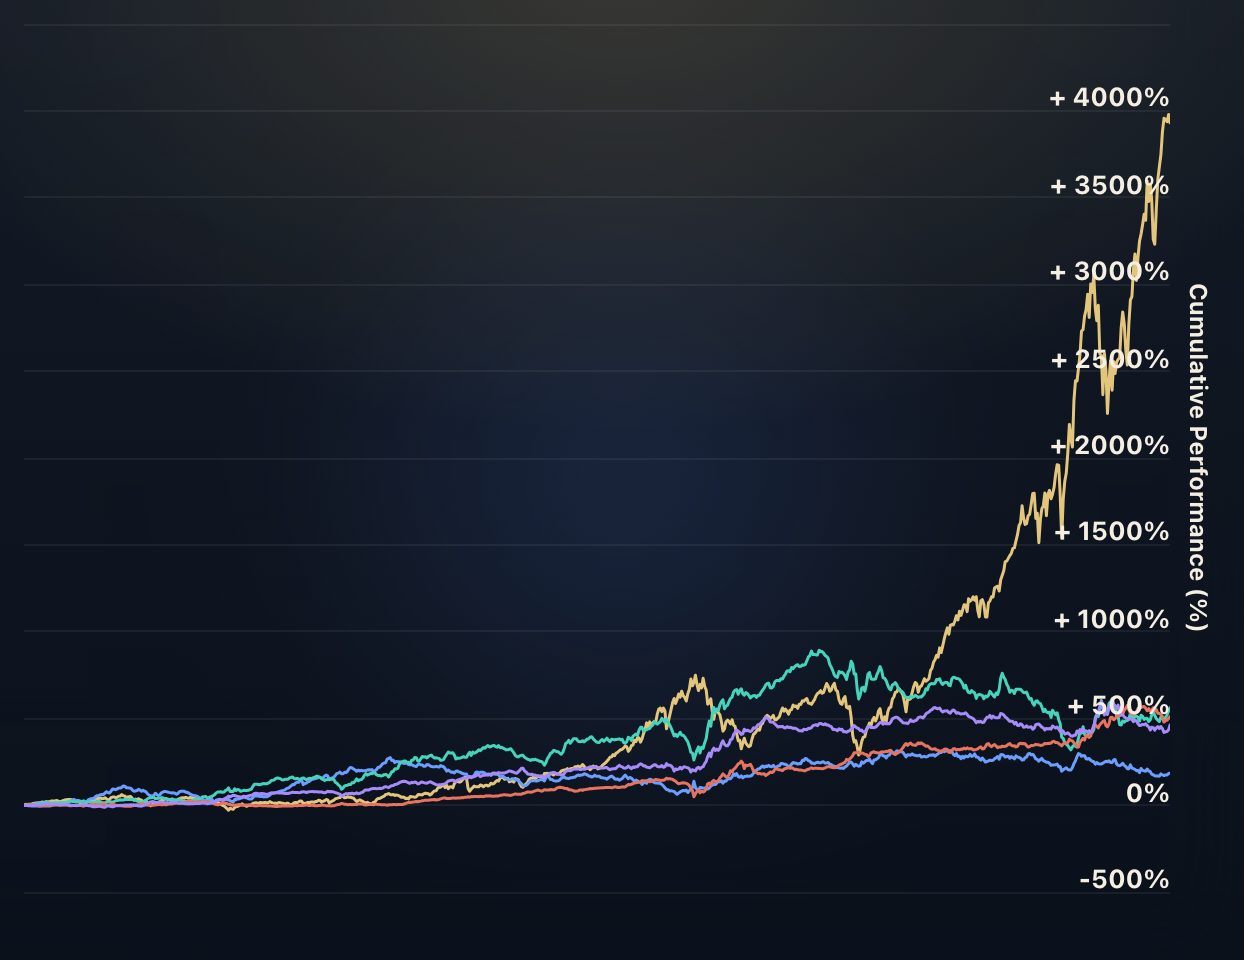Click the shared starting point of all lines
Viewport: 1244px width, 960px height.
tap(25, 804)
